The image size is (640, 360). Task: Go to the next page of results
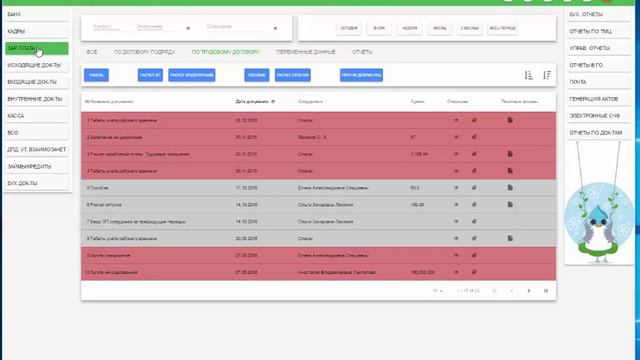529,291
